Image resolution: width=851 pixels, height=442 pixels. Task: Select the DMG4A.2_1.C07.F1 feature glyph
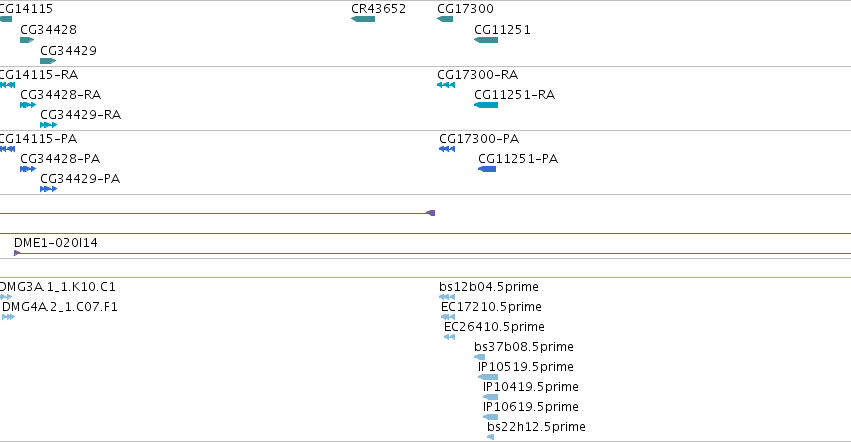tap(9, 317)
